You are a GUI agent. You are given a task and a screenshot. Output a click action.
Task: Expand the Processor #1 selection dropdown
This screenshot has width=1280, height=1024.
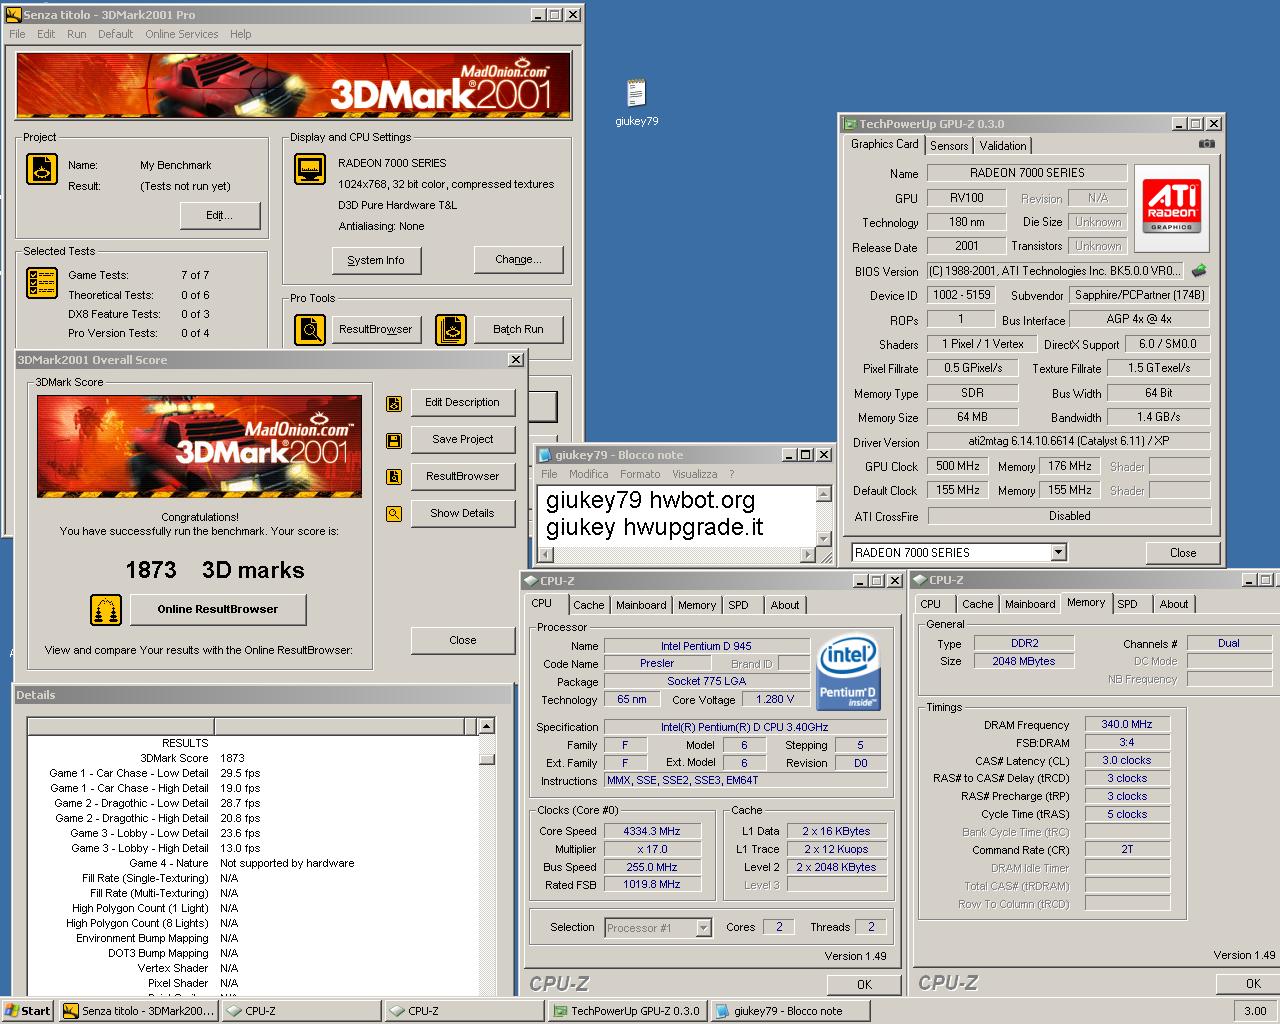(703, 928)
